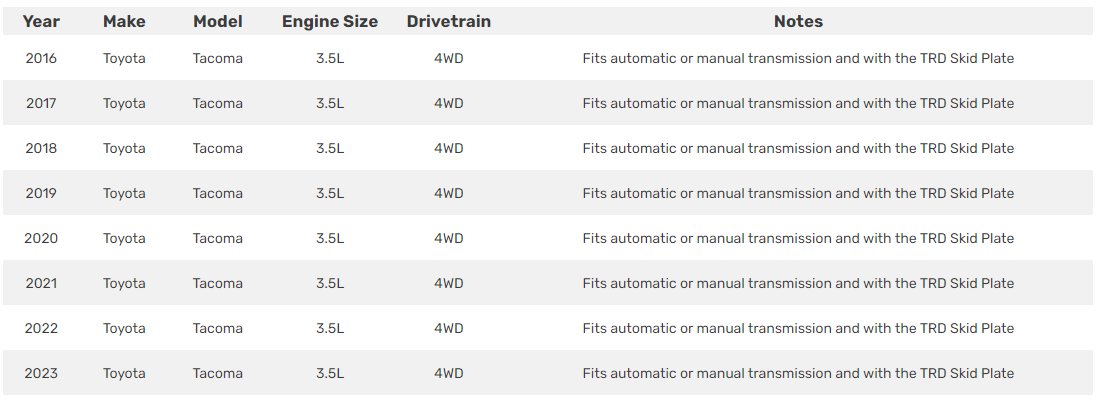The image size is (1098, 403).
Task: Select the 2020 year cell
Action: [41, 239]
